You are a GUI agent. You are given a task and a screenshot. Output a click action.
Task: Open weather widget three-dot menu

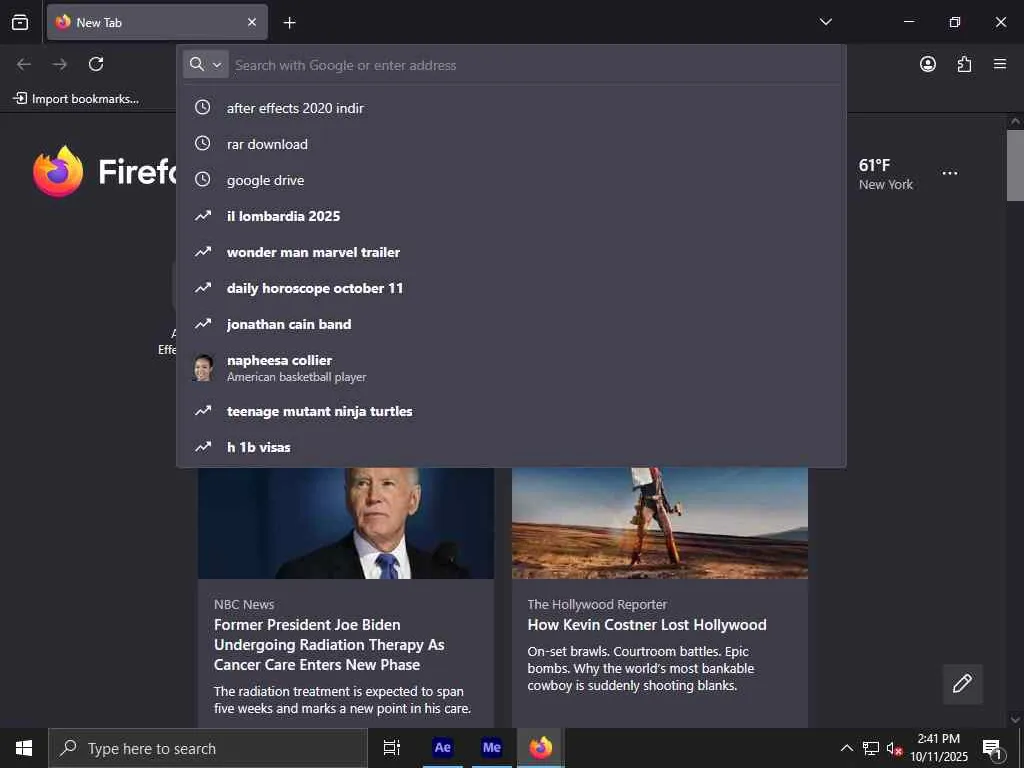coord(950,173)
